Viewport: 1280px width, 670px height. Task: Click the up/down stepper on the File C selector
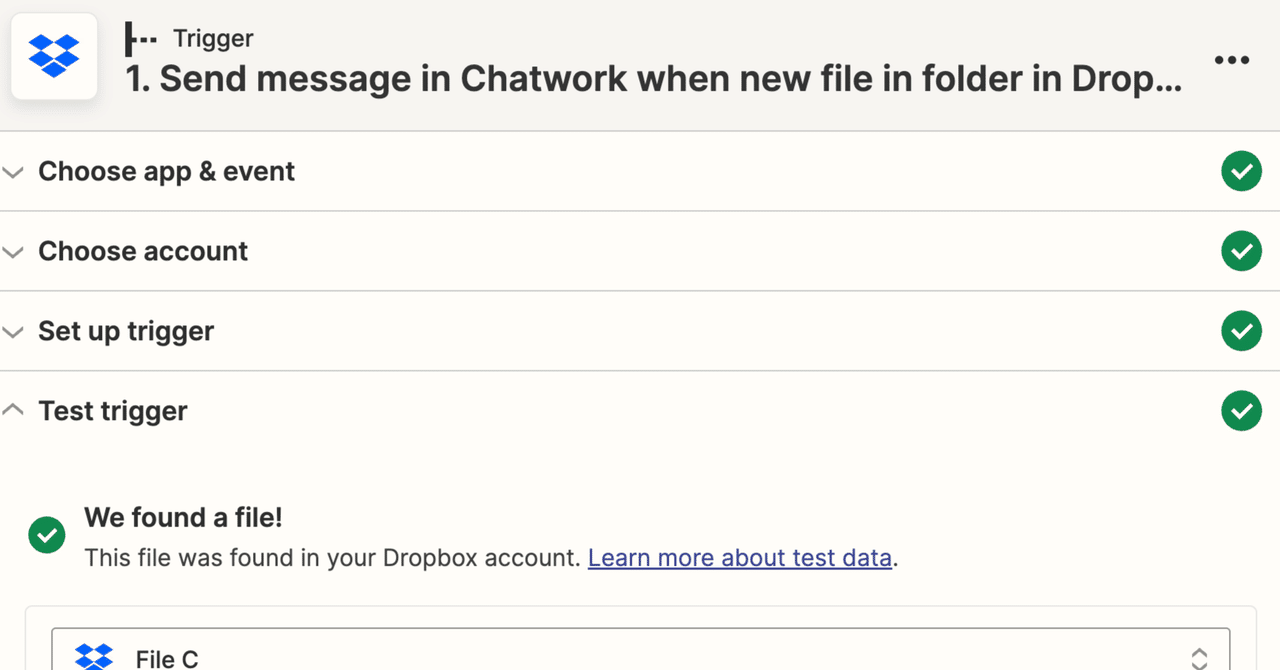(1198, 656)
